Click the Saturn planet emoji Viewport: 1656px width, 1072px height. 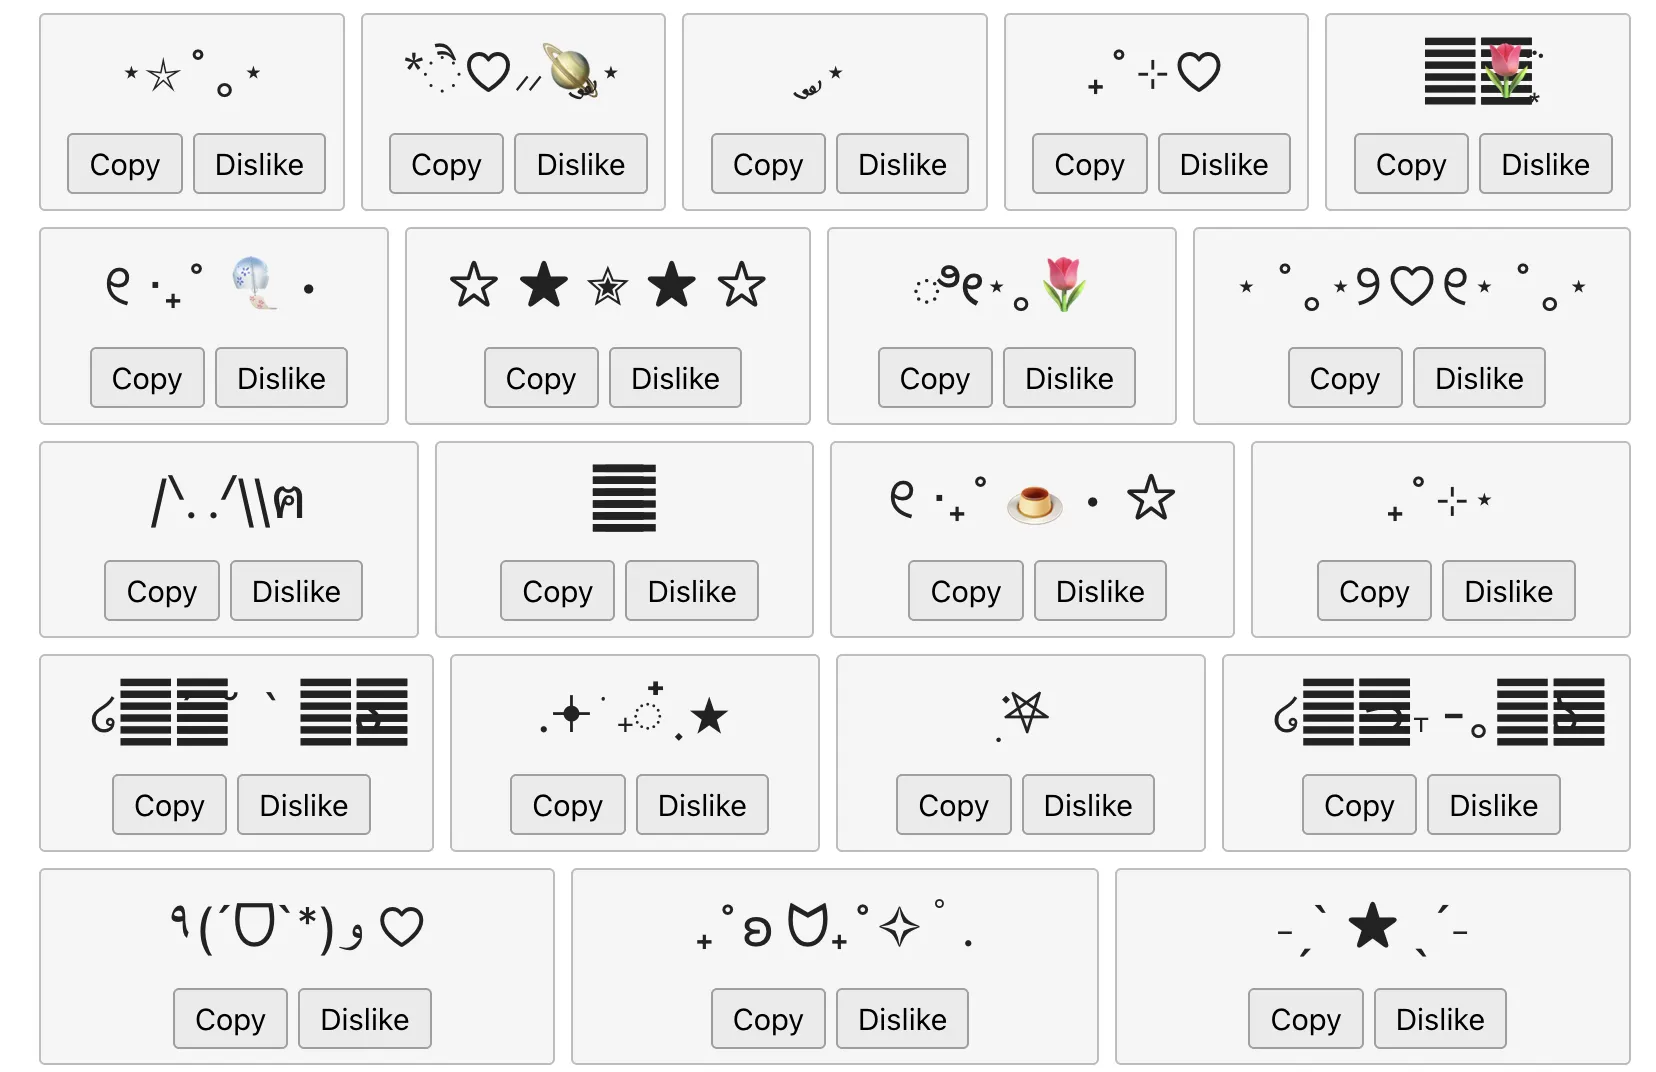570,70
